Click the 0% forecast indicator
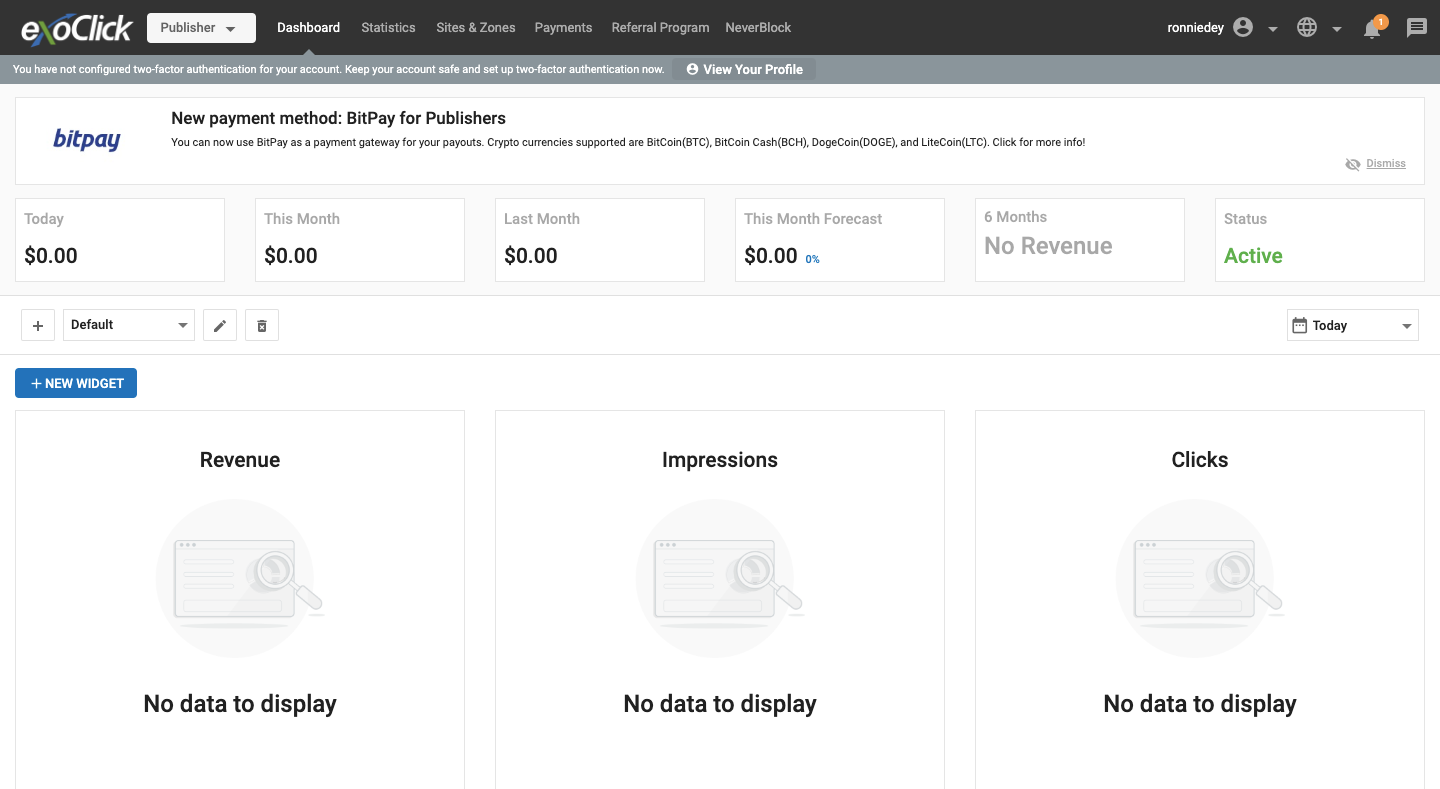 coord(812,259)
